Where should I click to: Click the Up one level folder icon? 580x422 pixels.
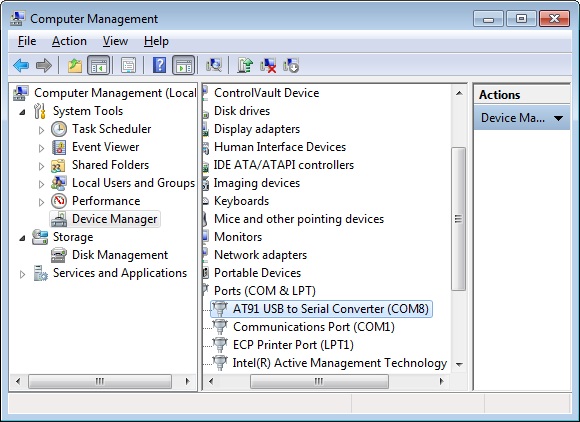75,65
